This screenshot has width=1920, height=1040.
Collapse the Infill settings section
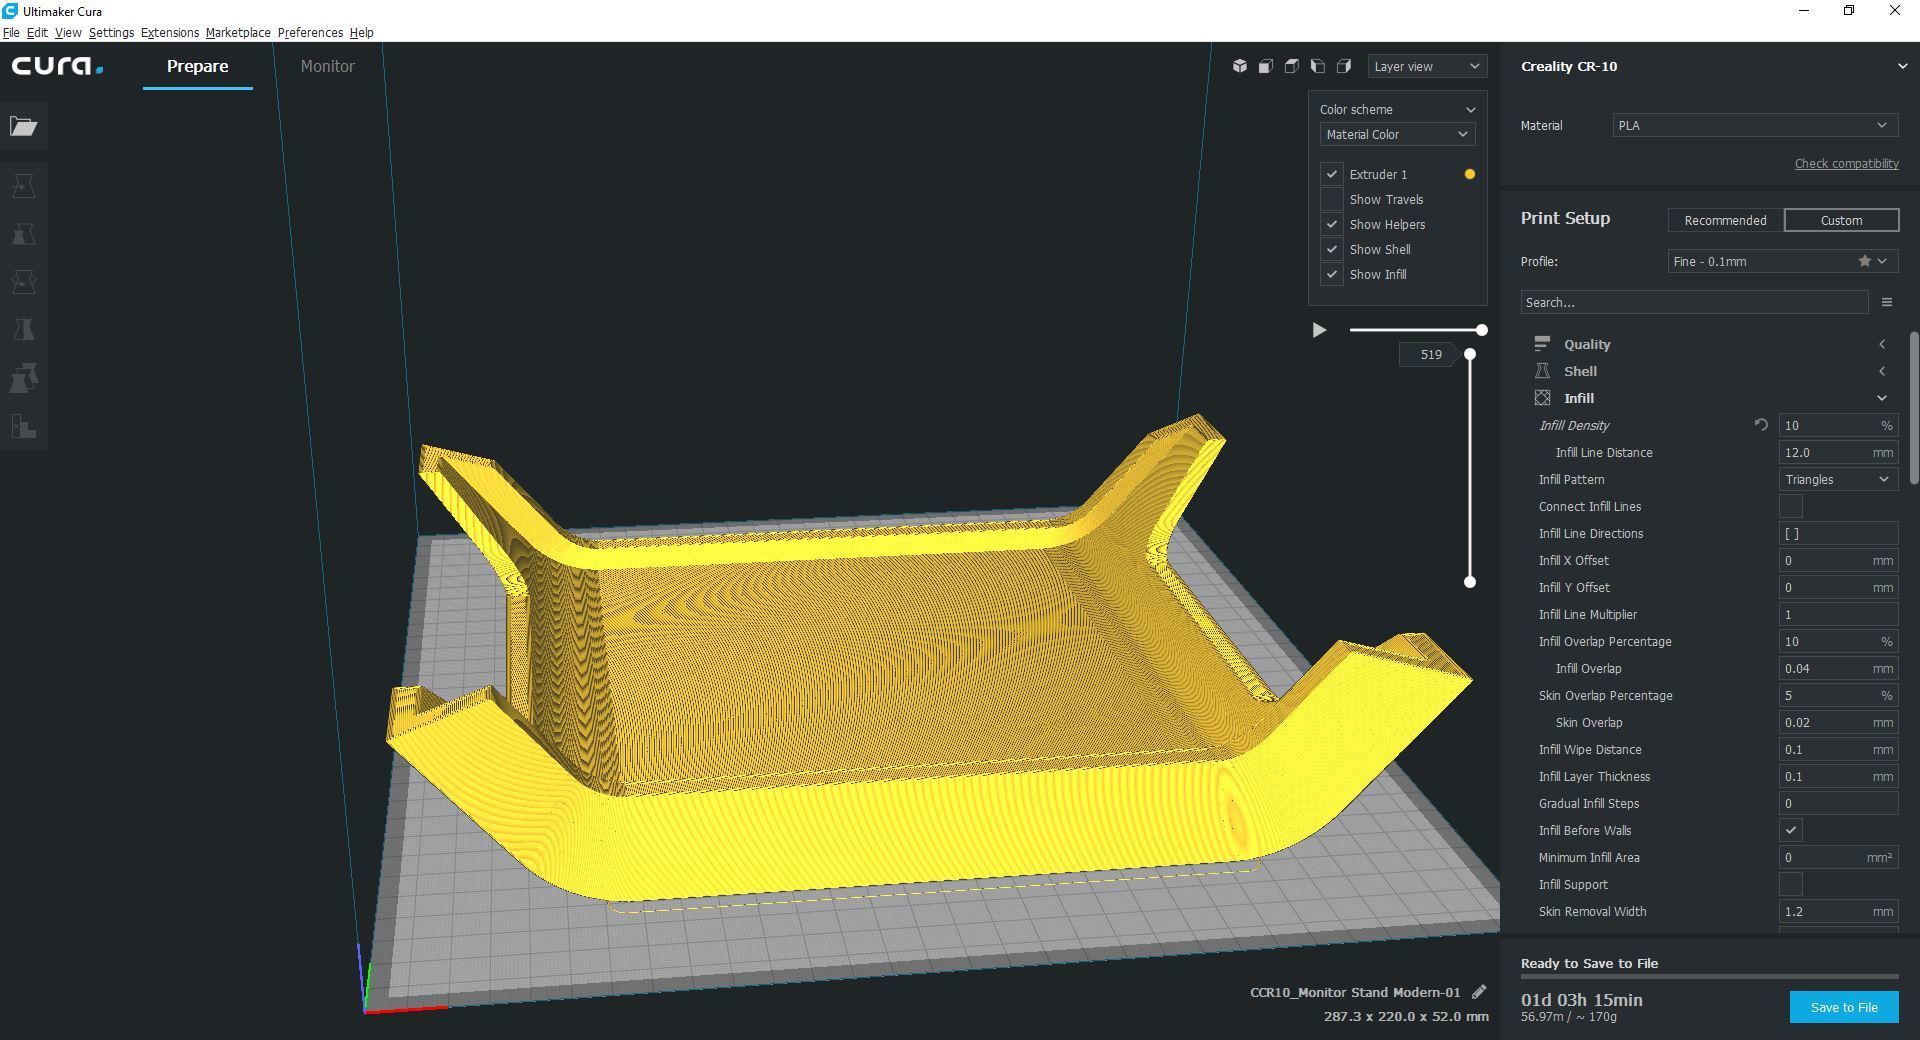pyautogui.click(x=1881, y=398)
